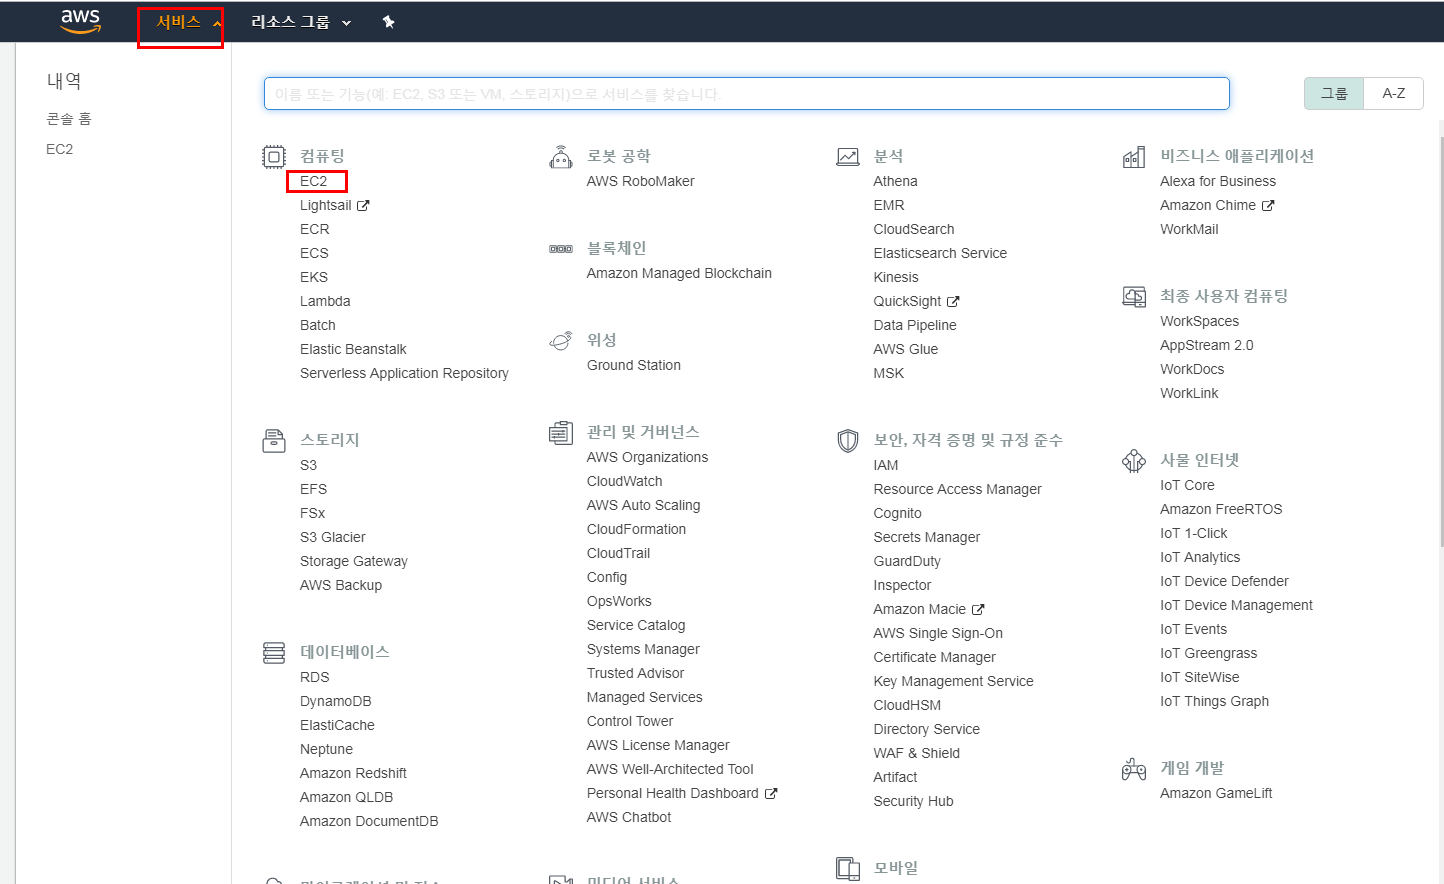Click the 데이터베이스 stack icon
Image resolution: width=1444 pixels, height=884 pixels.
click(274, 653)
